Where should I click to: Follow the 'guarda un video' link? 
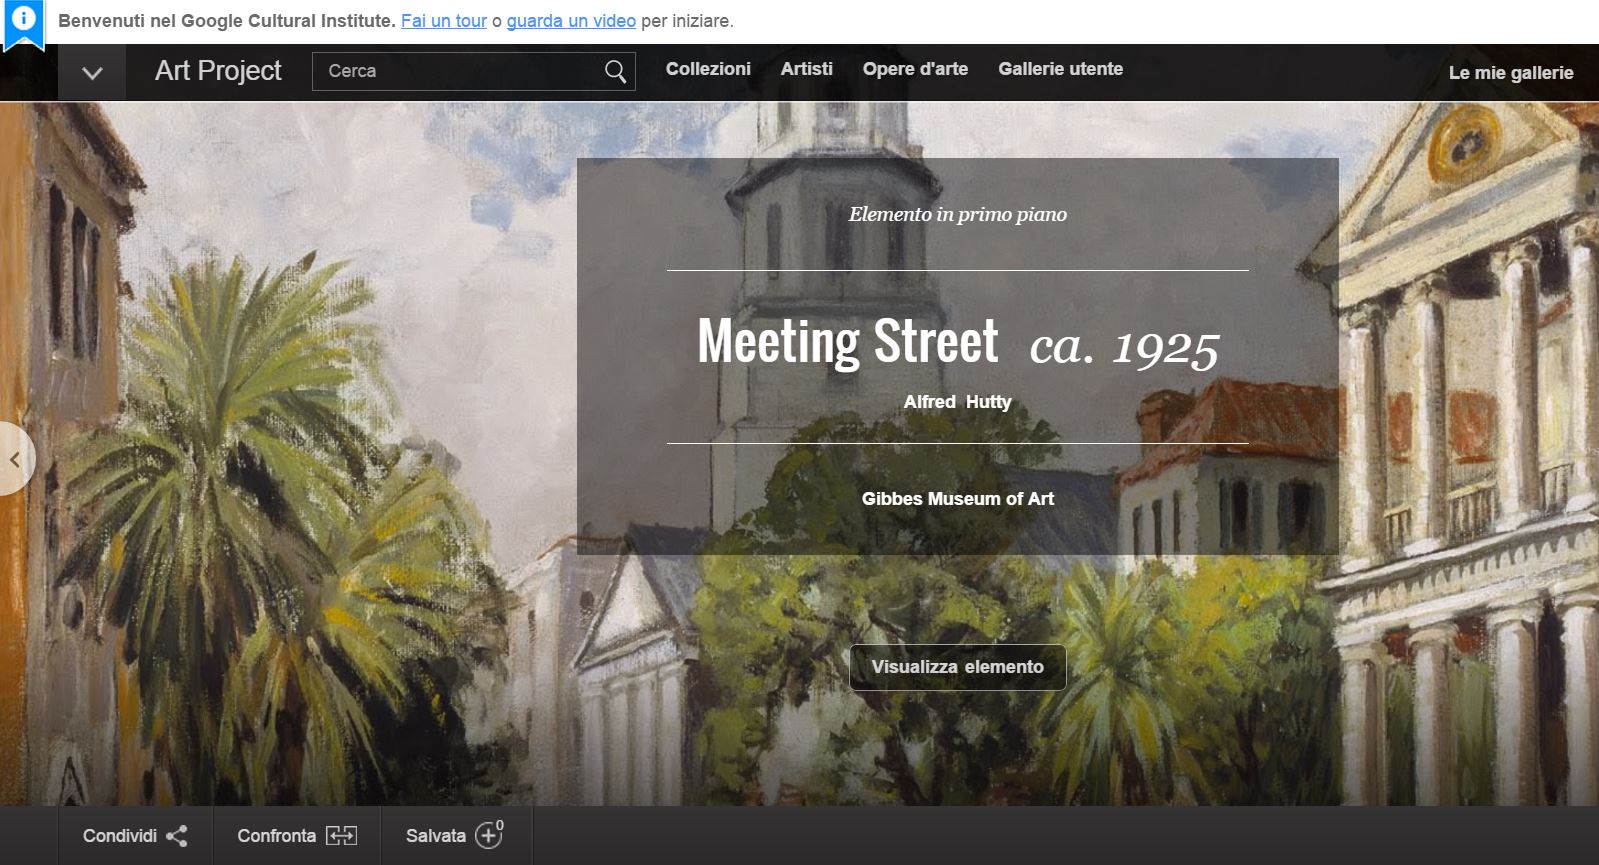tap(571, 21)
